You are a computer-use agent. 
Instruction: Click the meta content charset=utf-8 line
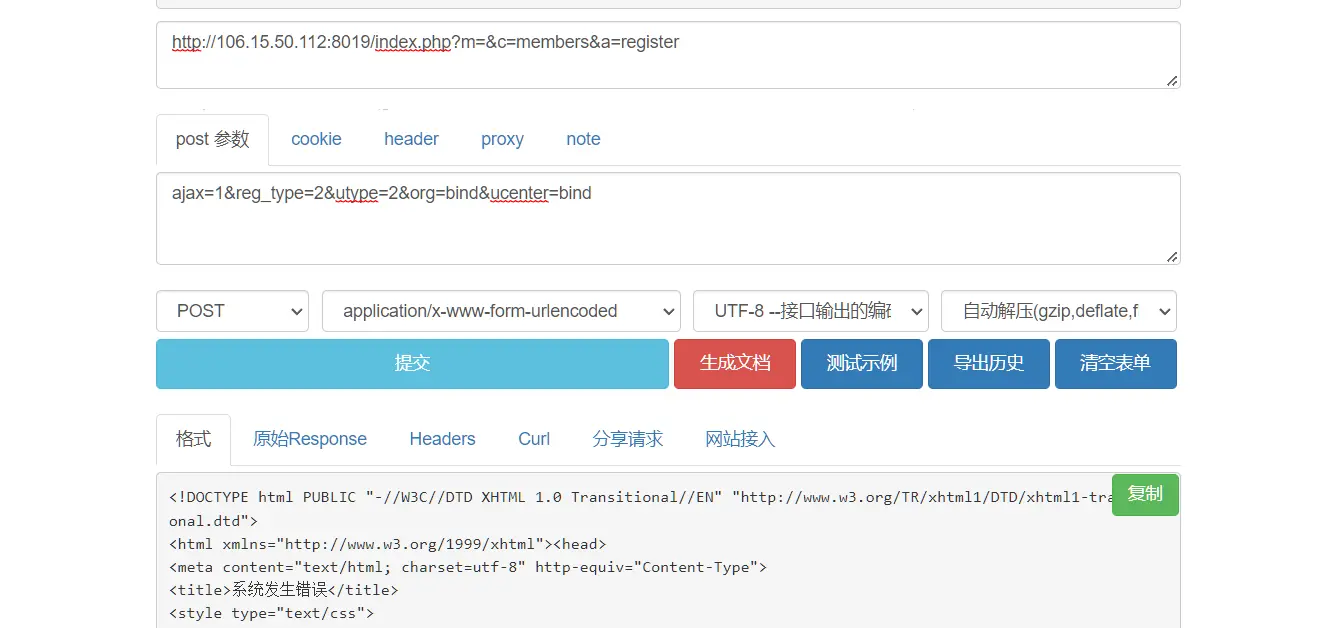[468, 567]
